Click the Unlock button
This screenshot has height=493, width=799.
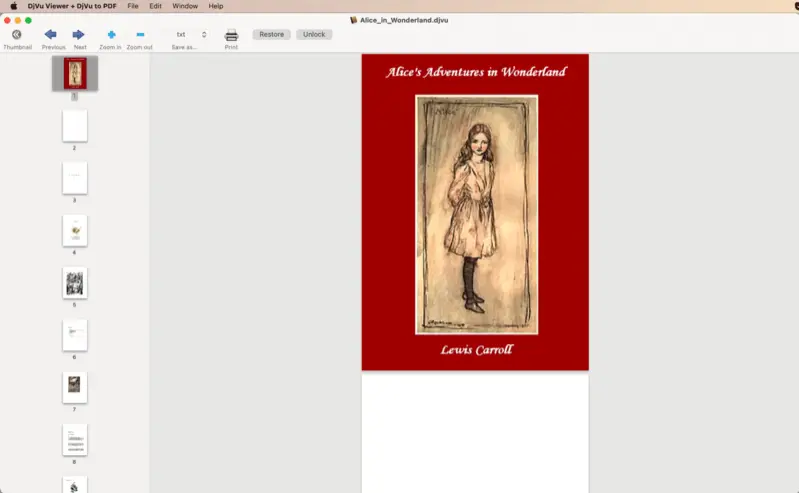tap(314, 34)
